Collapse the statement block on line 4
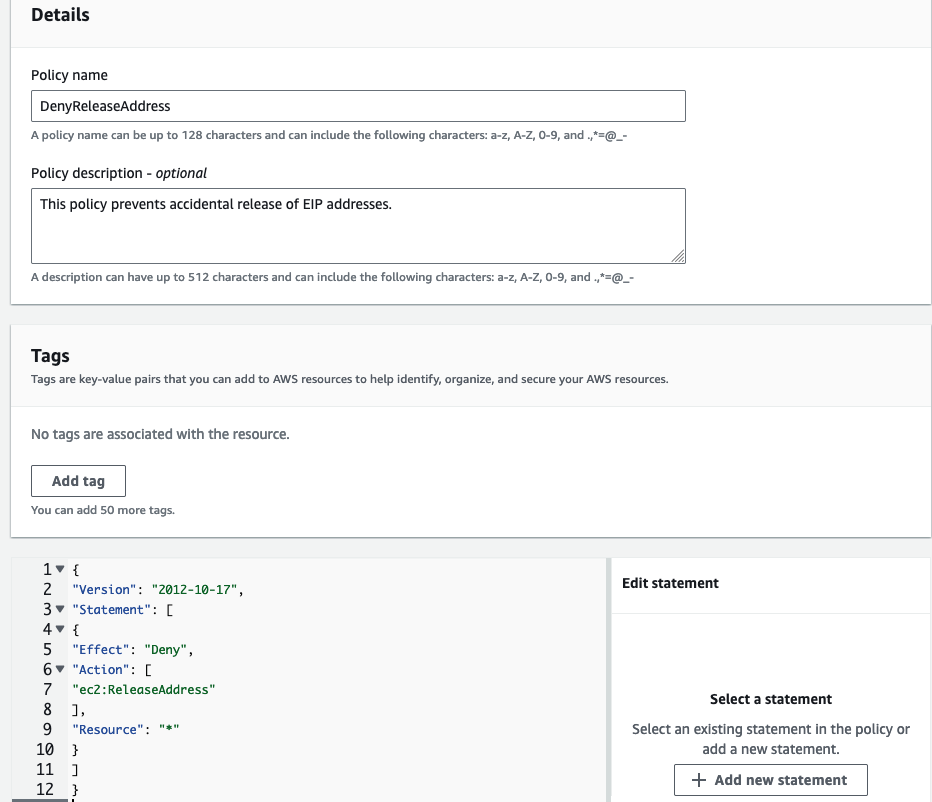Screen dimensions: 932x802 (58, 629)
